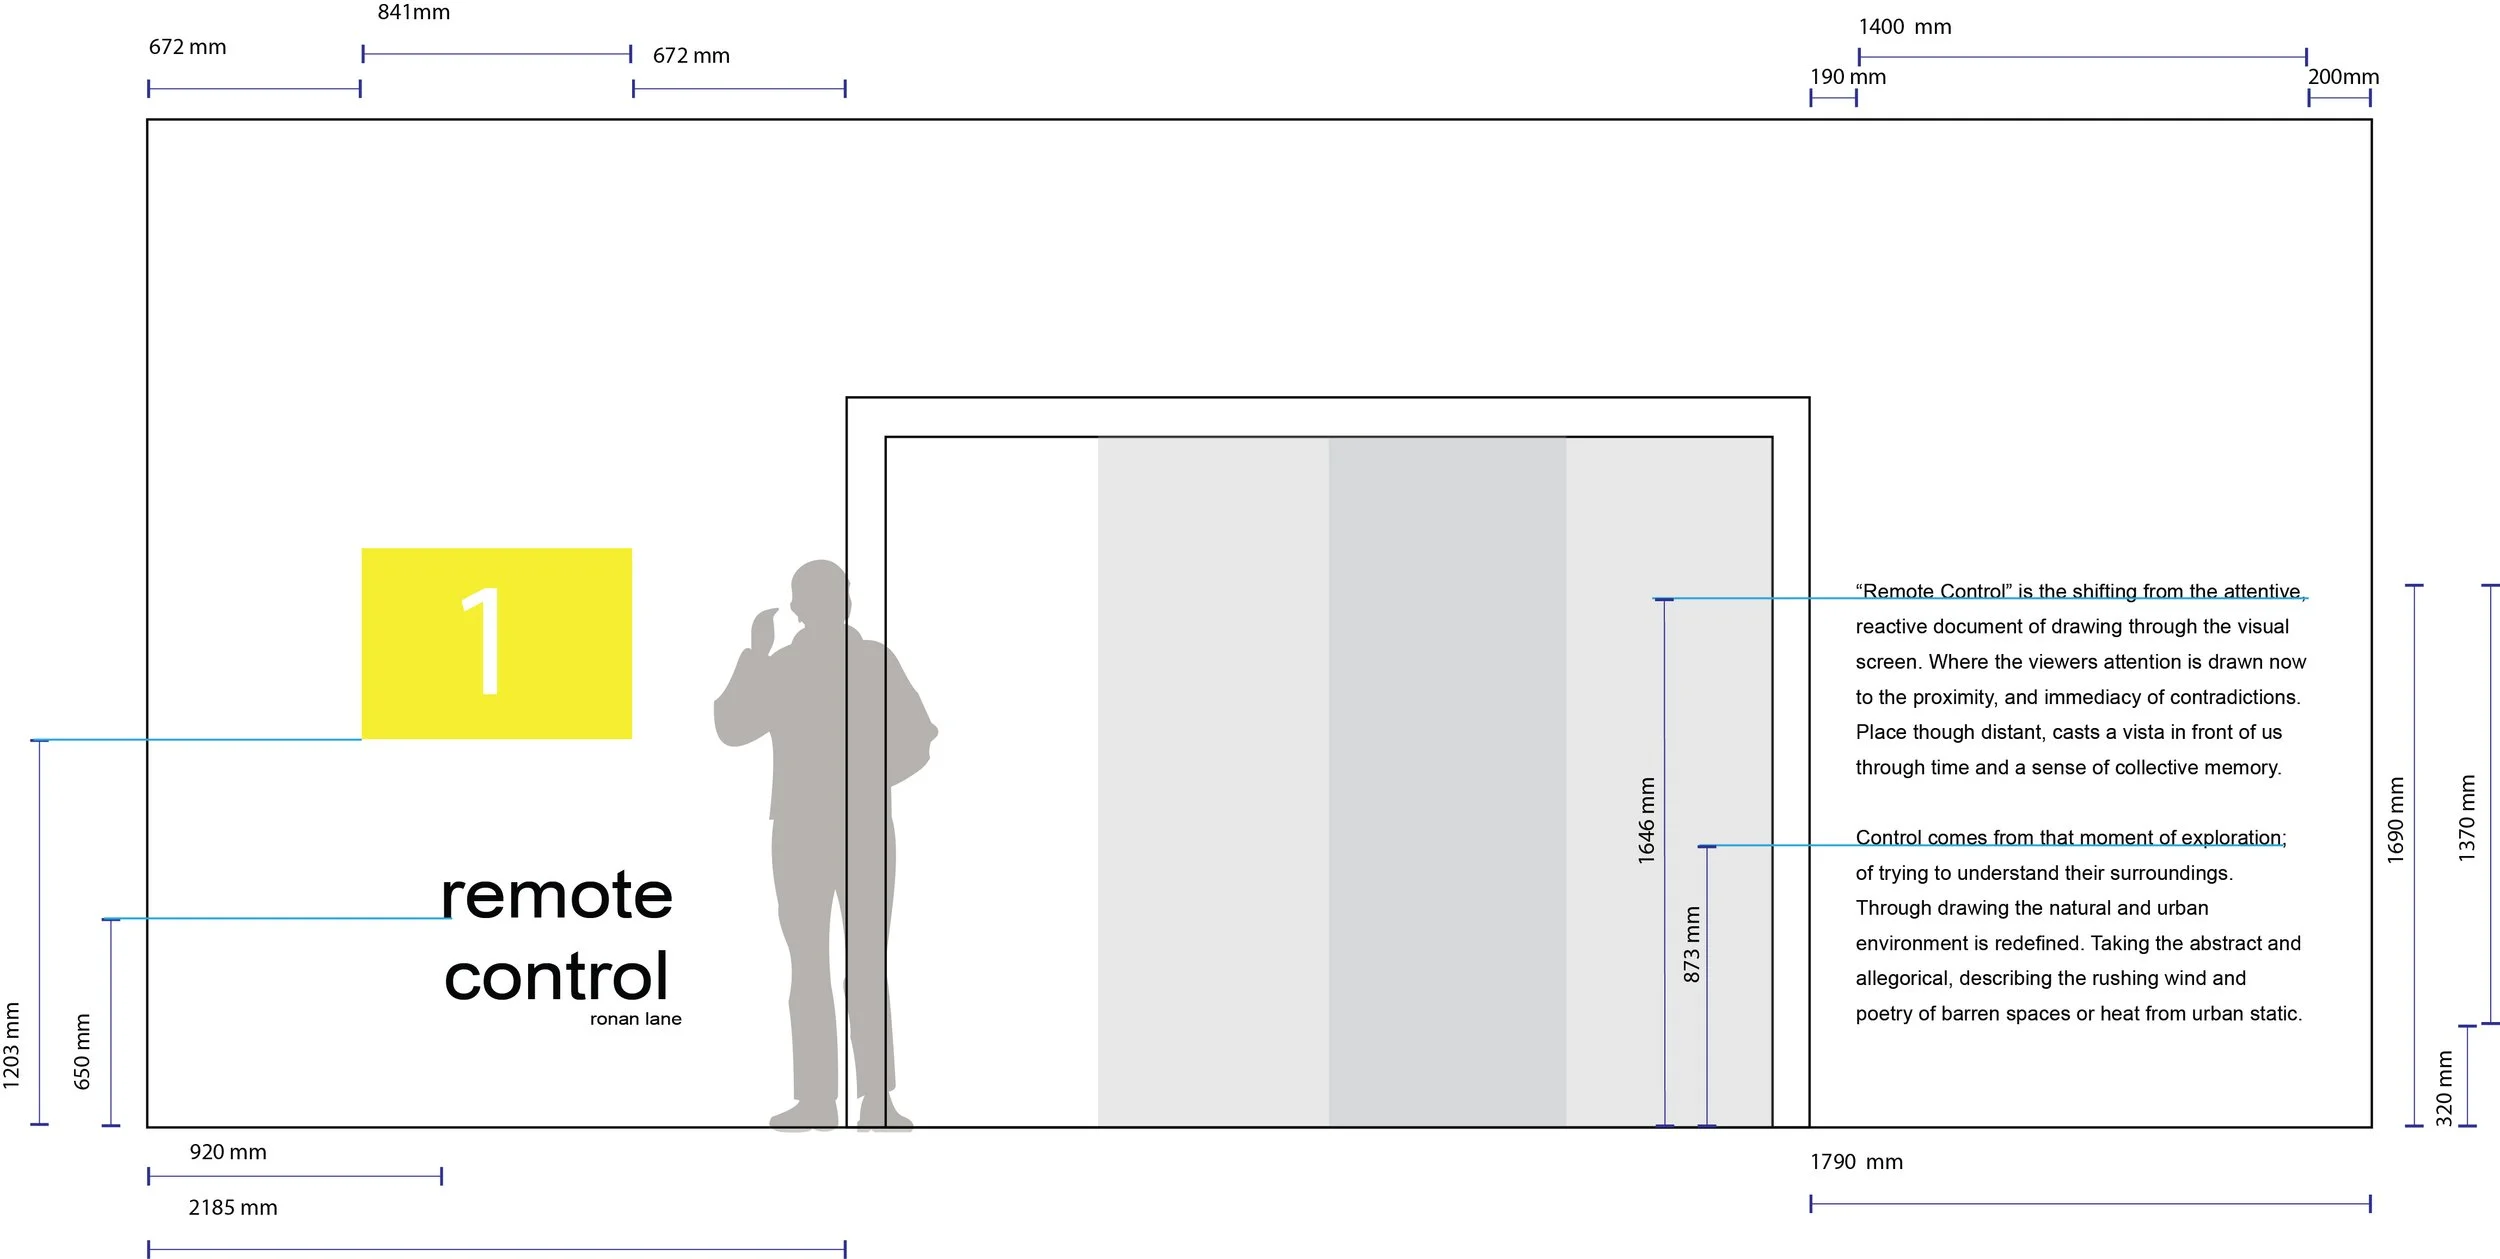This screenshot has width=2500, height=1259.
Task: Click the 320 mm vertical dimension label
Action: [2444, 1088]
